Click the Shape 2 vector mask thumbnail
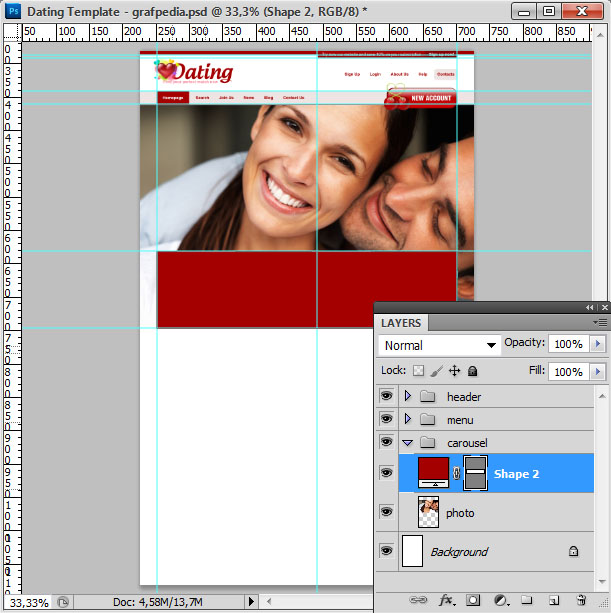This screenshot has width=611, height=613. (x=475, y=473)
